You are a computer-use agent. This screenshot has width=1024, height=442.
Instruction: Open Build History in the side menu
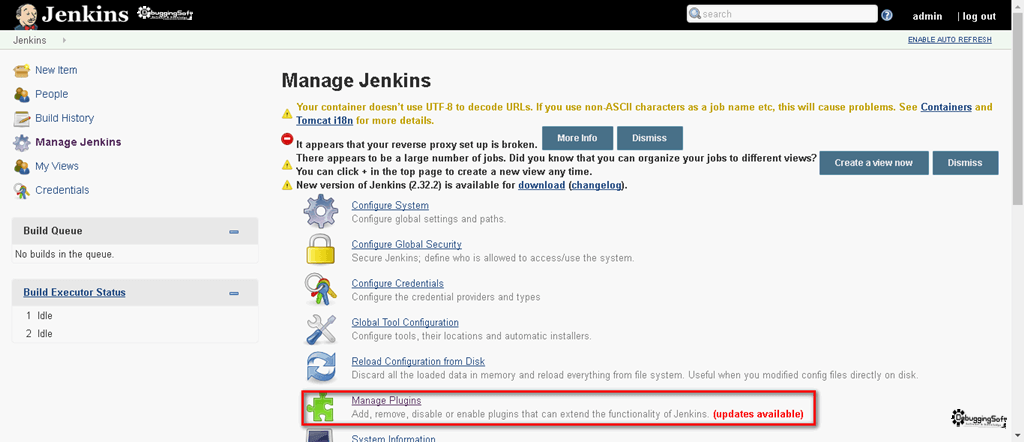(65, 118)
